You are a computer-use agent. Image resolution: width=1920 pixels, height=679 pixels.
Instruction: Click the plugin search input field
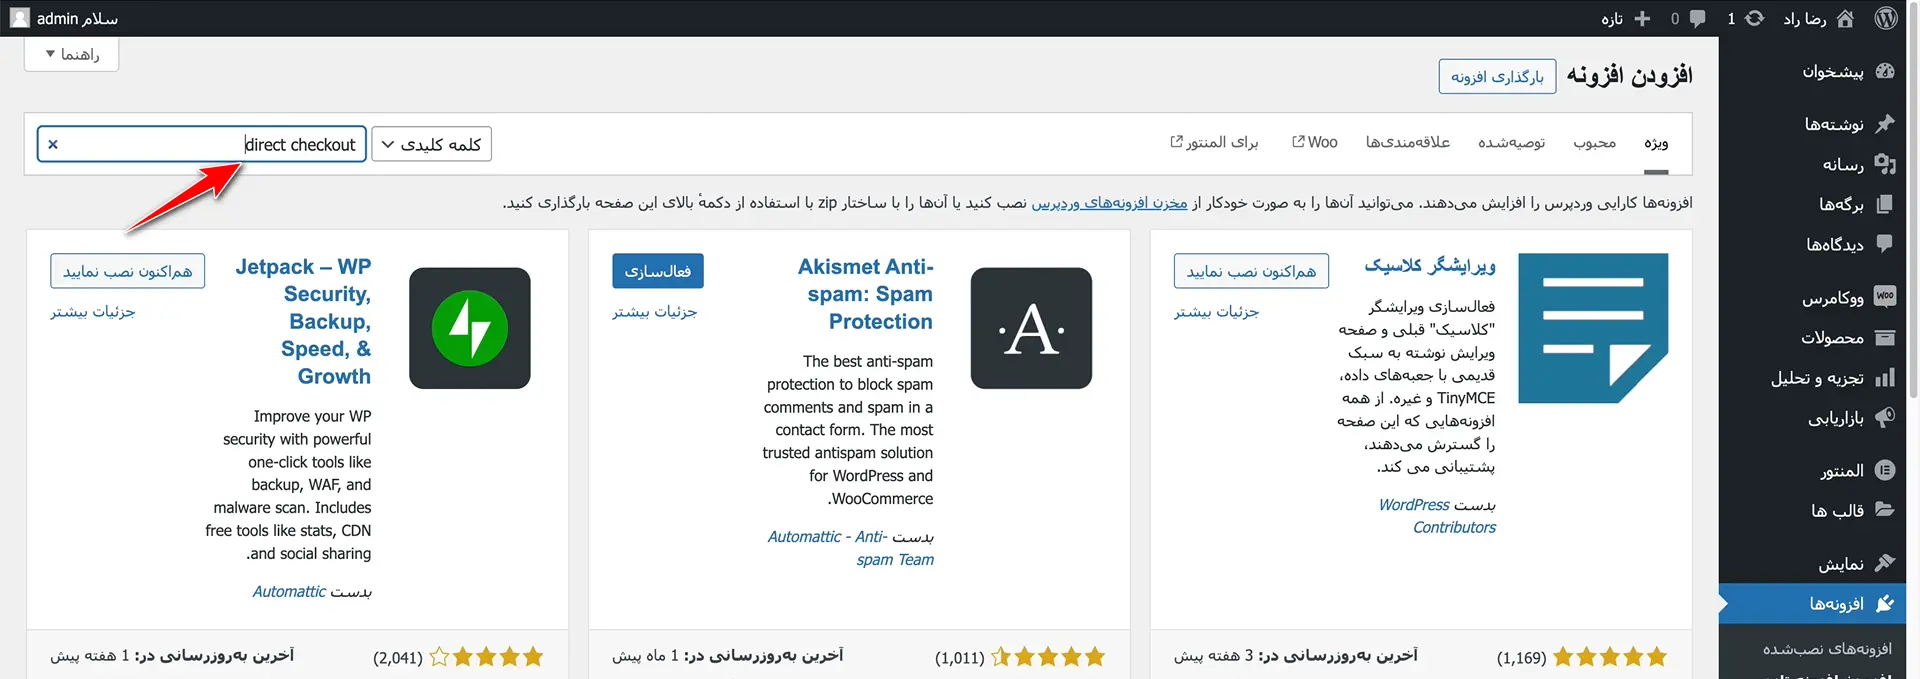(x=202, y=144)
